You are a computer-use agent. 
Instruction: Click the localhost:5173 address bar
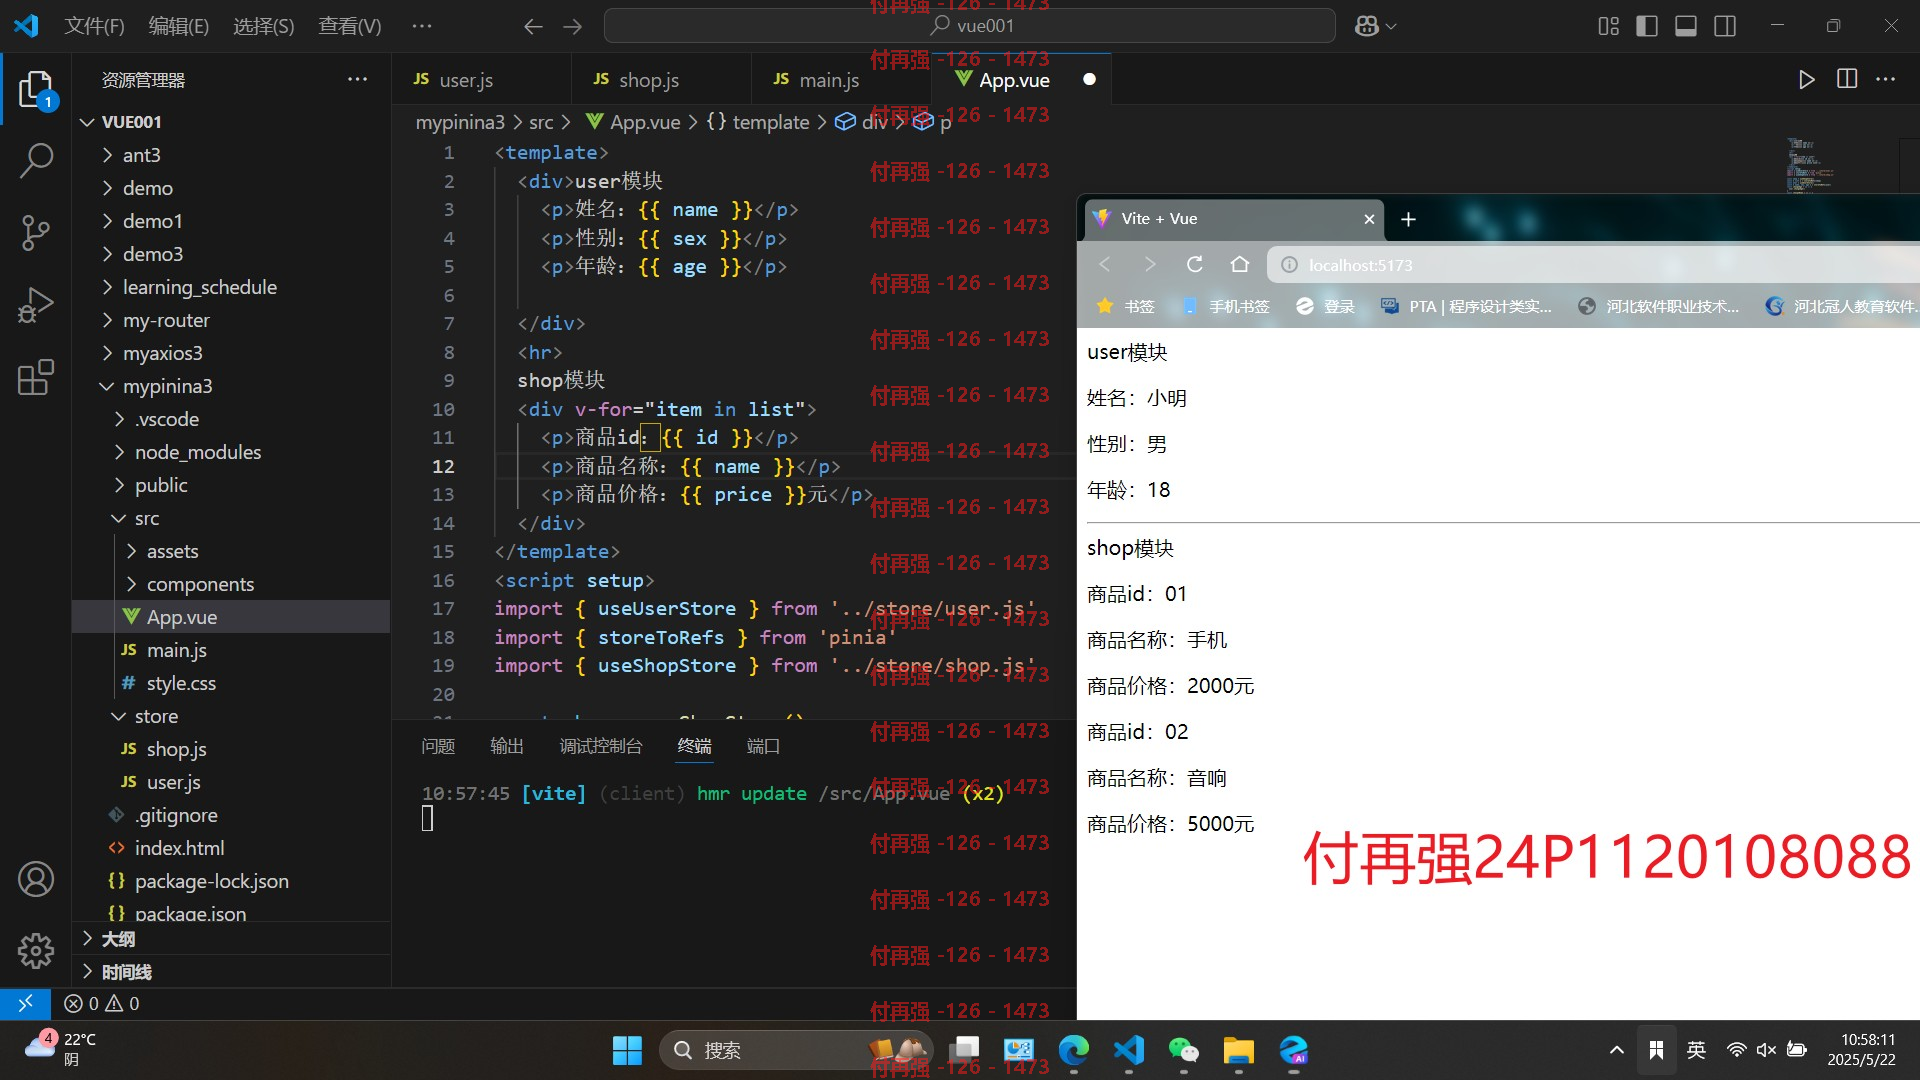[x=1590, y=265]
